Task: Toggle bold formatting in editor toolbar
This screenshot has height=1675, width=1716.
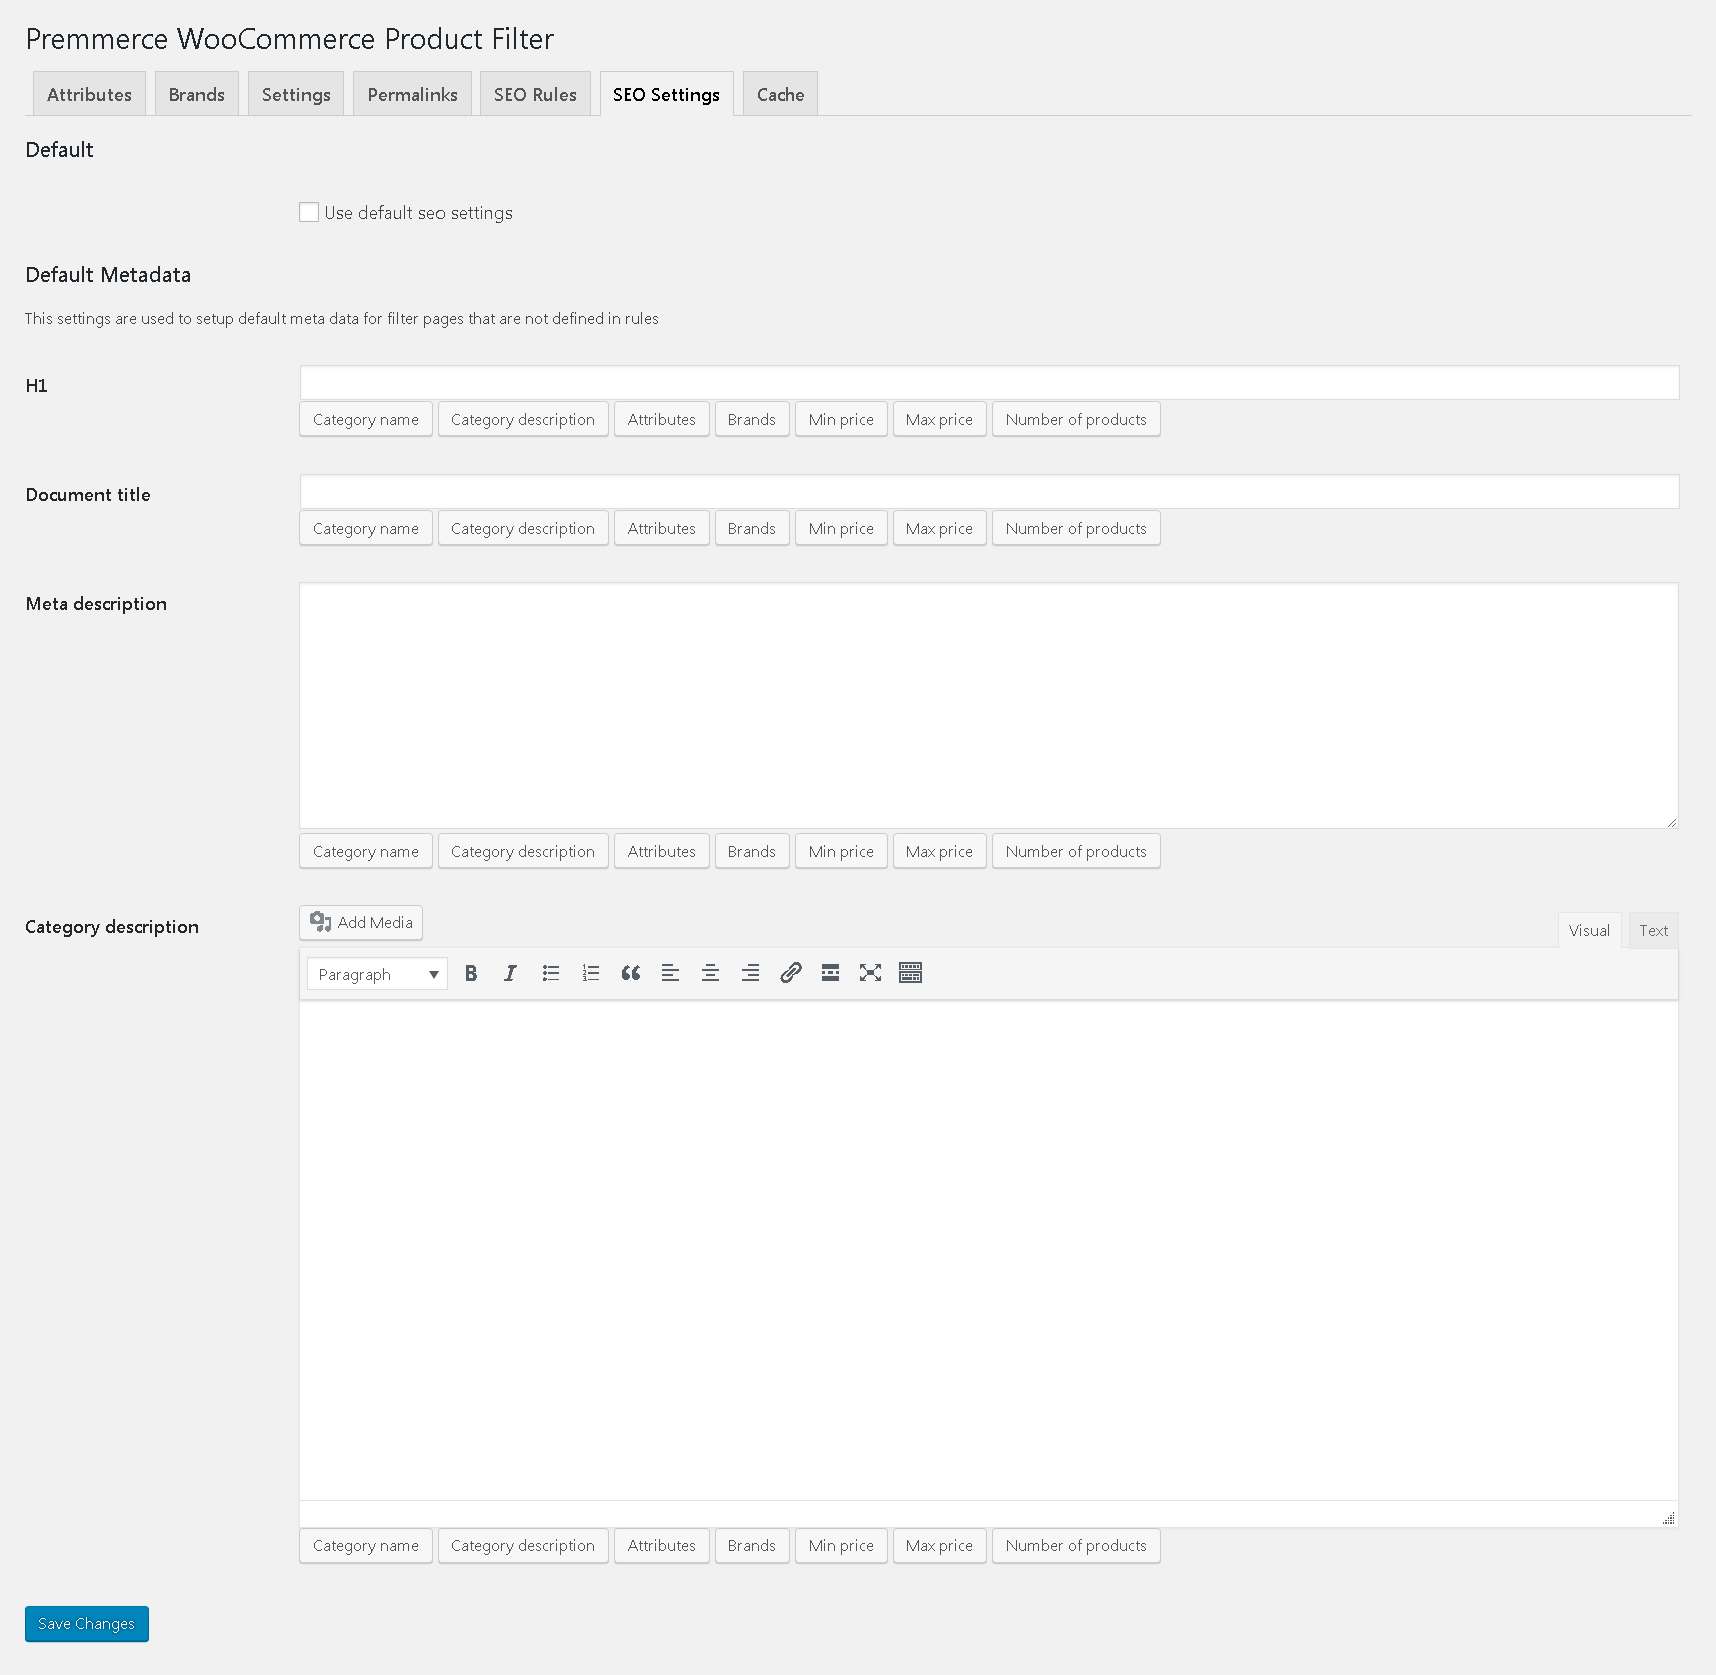Action: [x=471, y=973]
